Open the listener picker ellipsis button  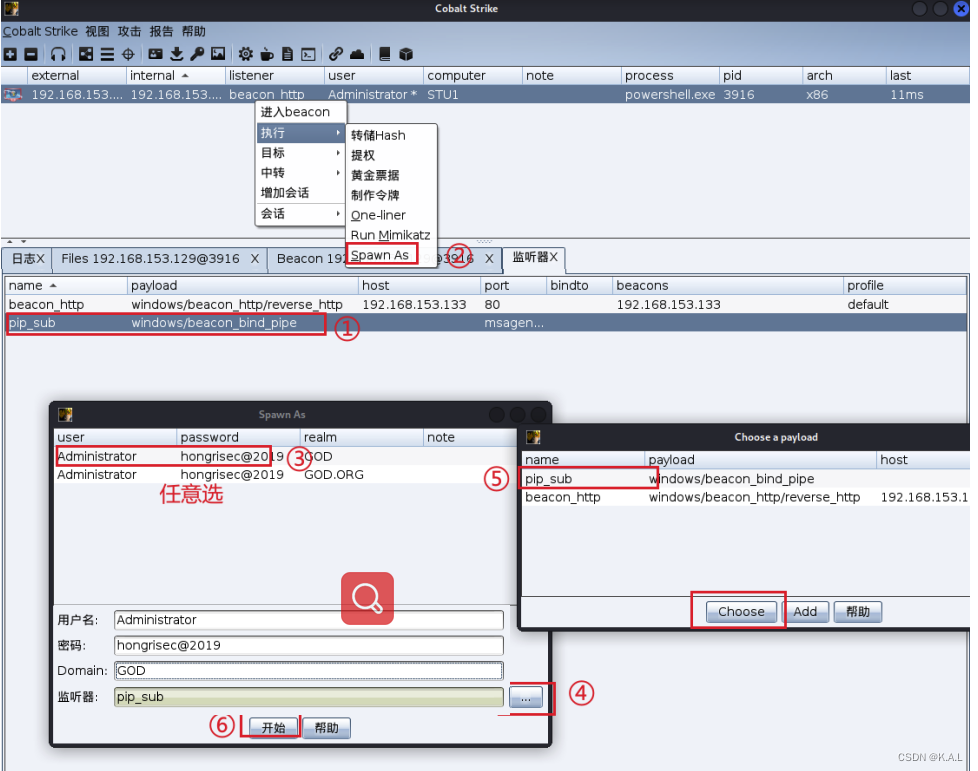click(527, 697)
